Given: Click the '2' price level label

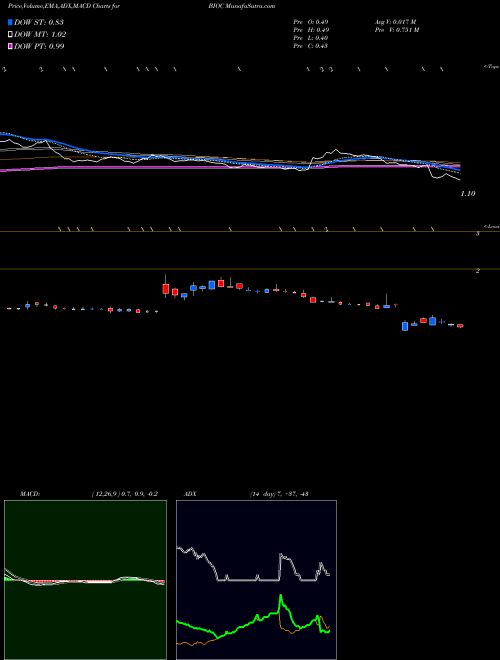Looking at the screenshot, I should click(x=478, y=271).
